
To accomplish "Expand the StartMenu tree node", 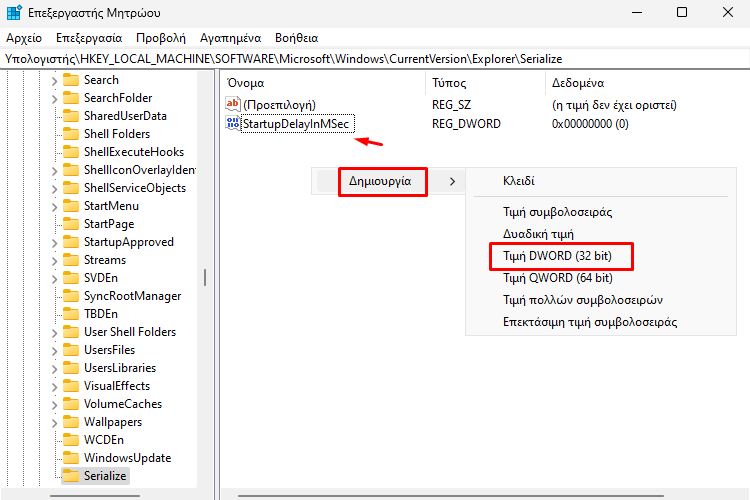I will tap(54, 207).
